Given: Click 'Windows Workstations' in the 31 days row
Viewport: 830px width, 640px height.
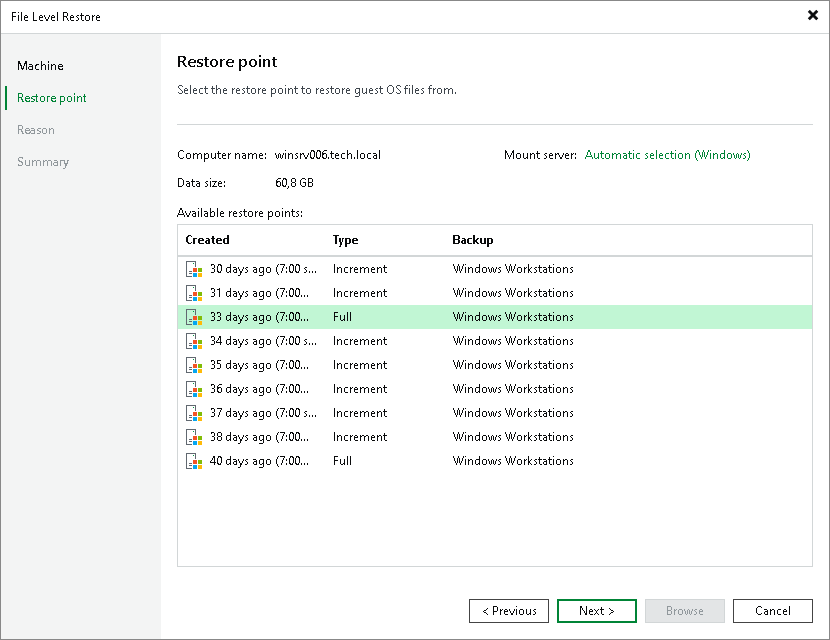Looking at the screenshot, I should (513, 293).
